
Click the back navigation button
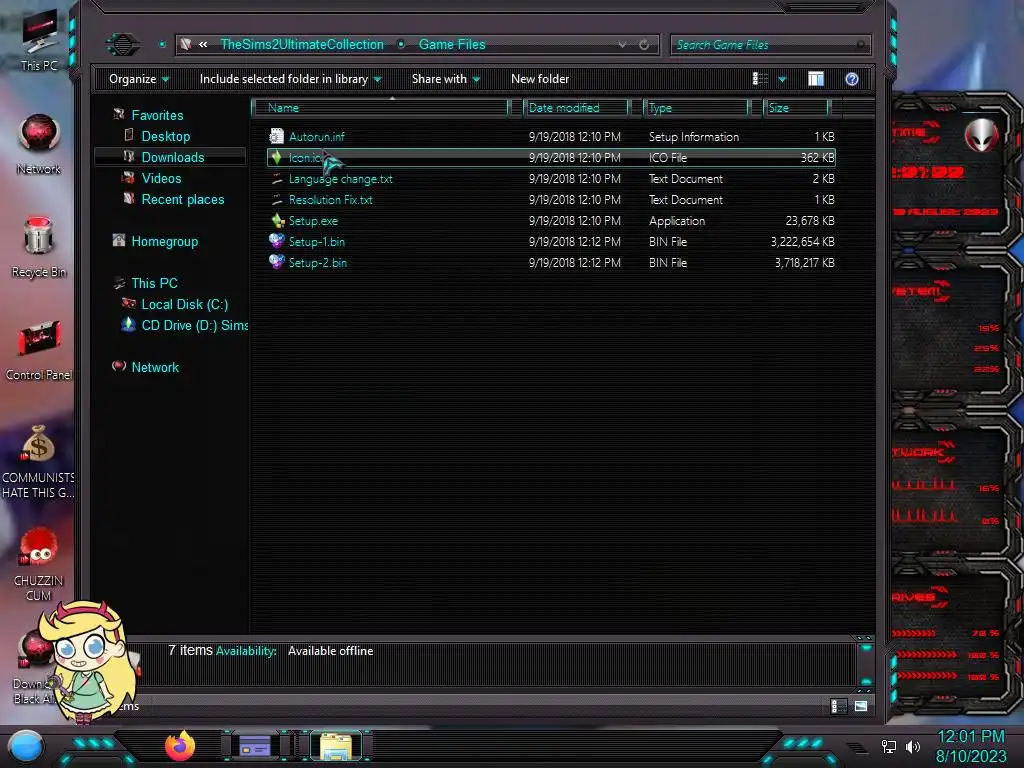tap(123, 44)
